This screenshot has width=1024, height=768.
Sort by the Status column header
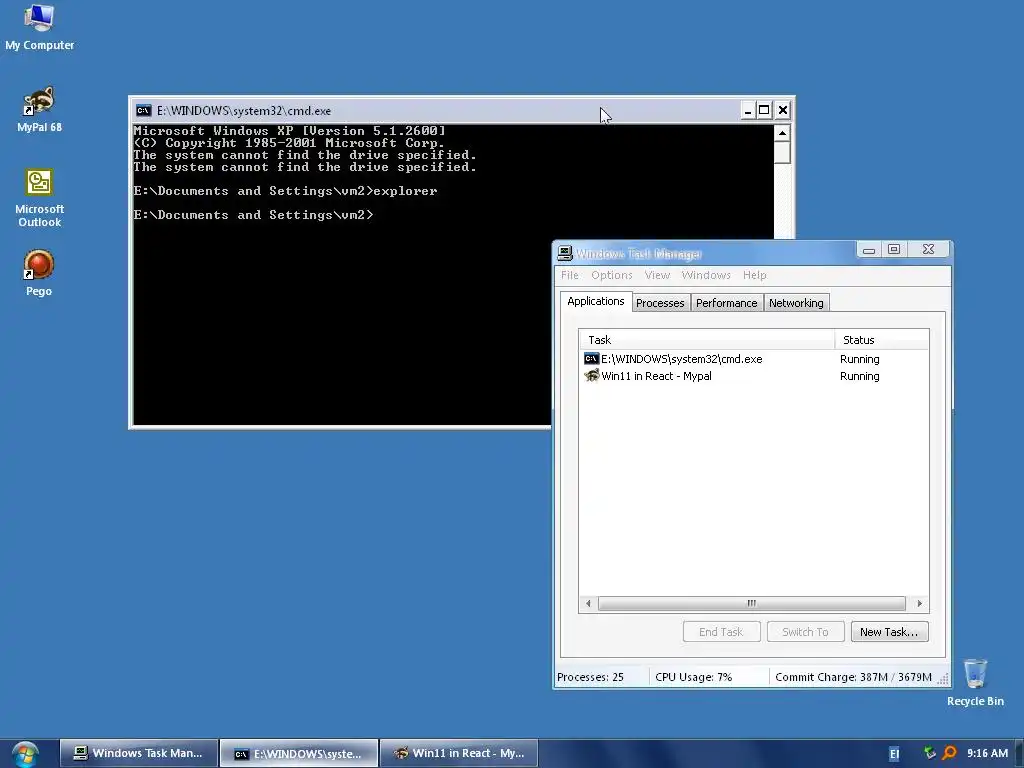882,340
